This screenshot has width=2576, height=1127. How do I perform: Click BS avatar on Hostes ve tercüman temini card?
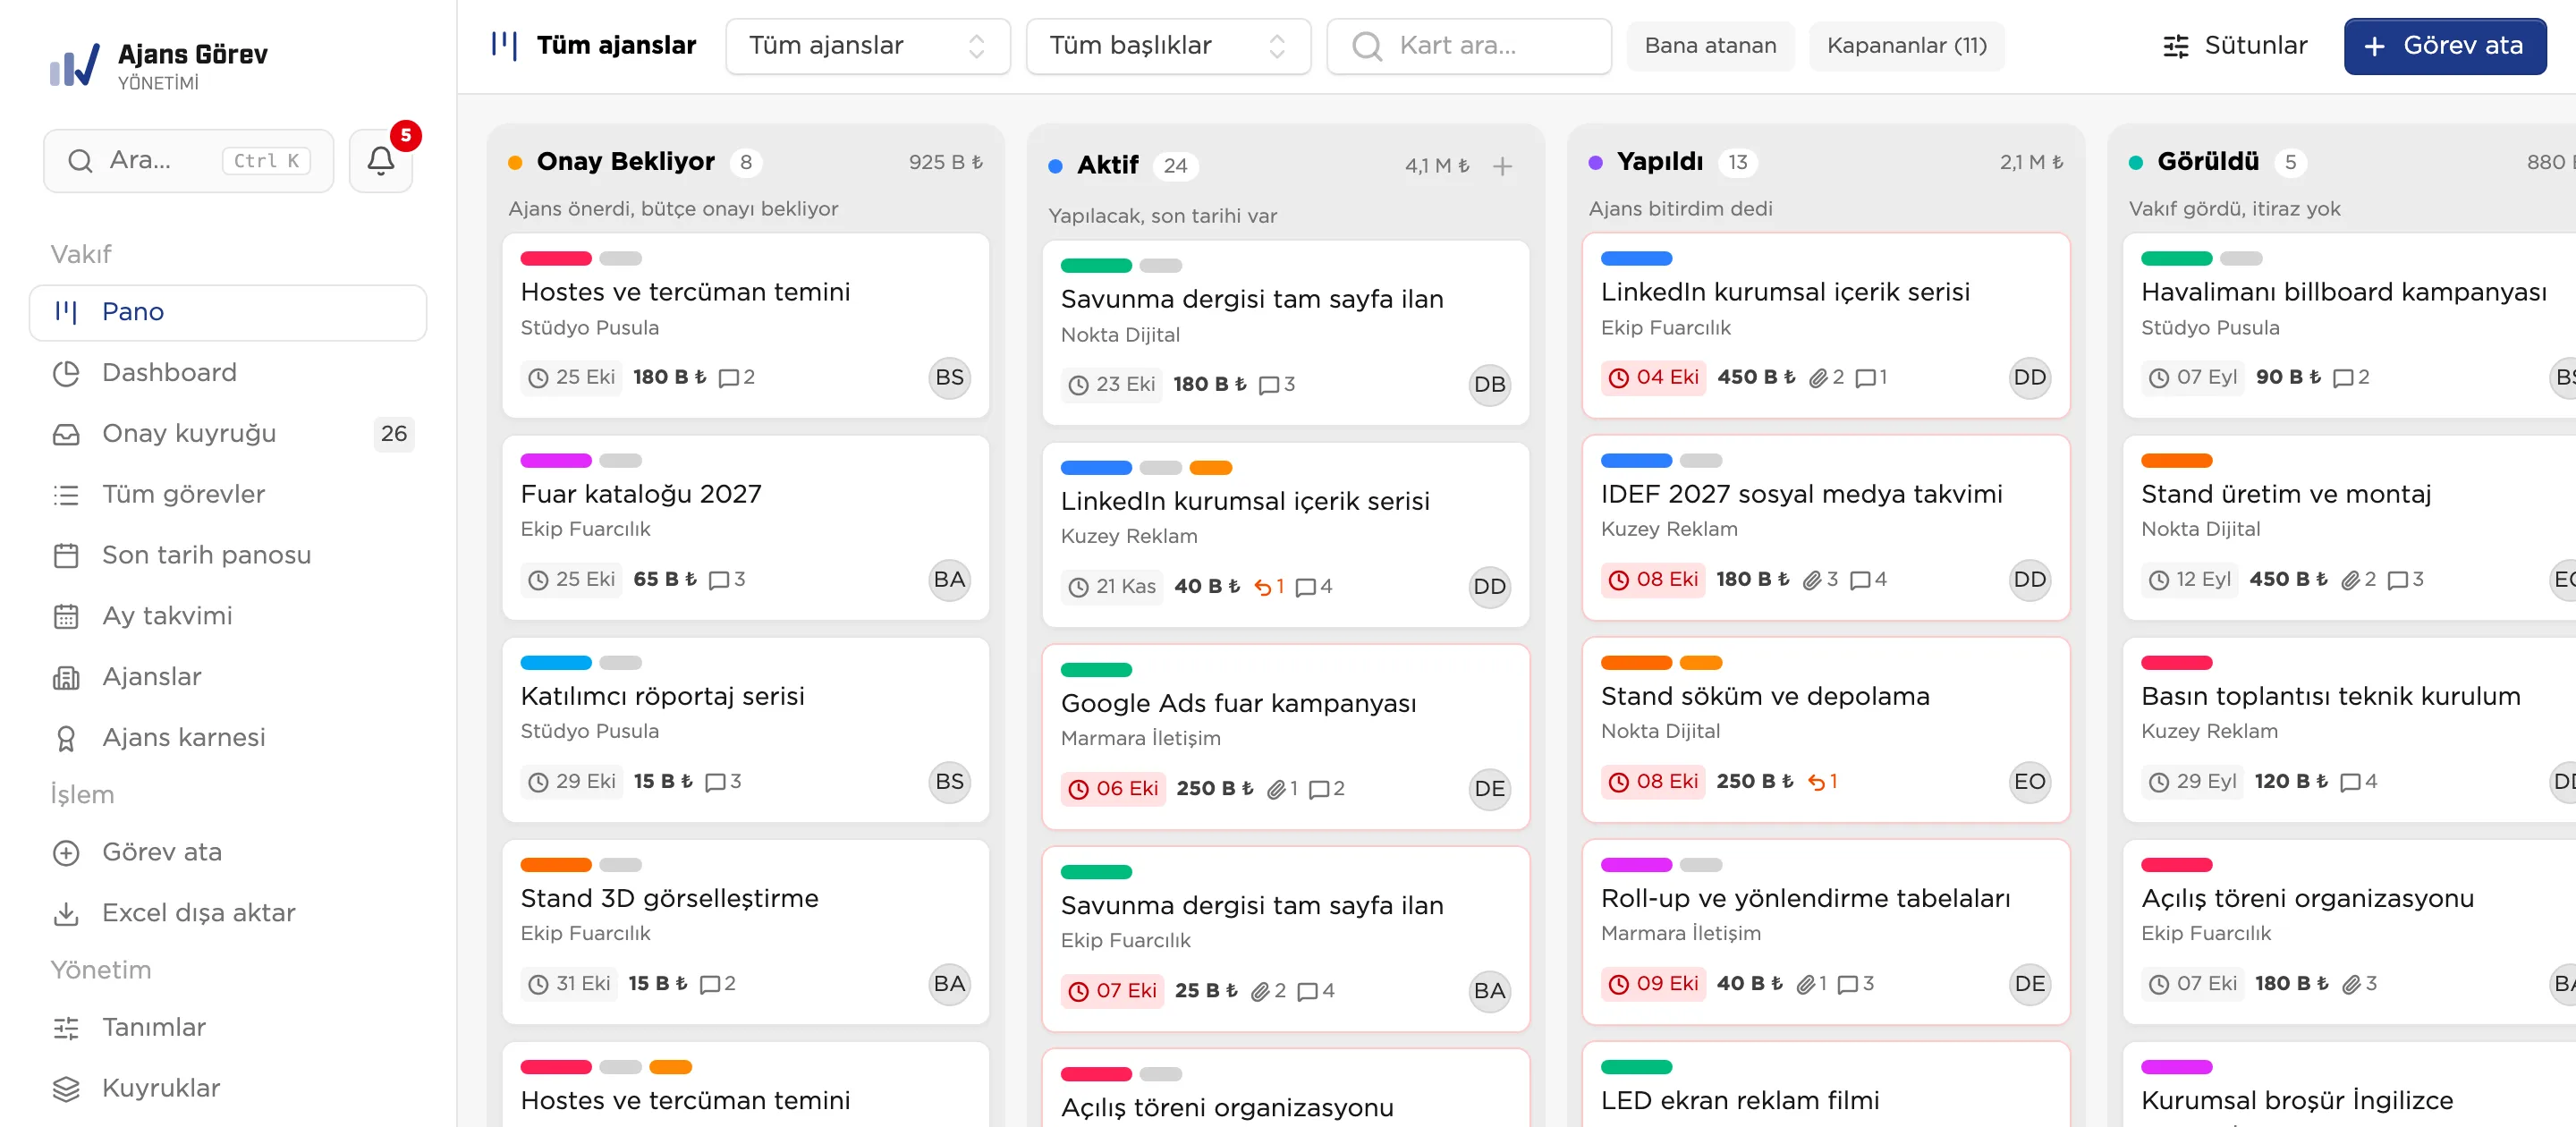[x=949, y=378]
